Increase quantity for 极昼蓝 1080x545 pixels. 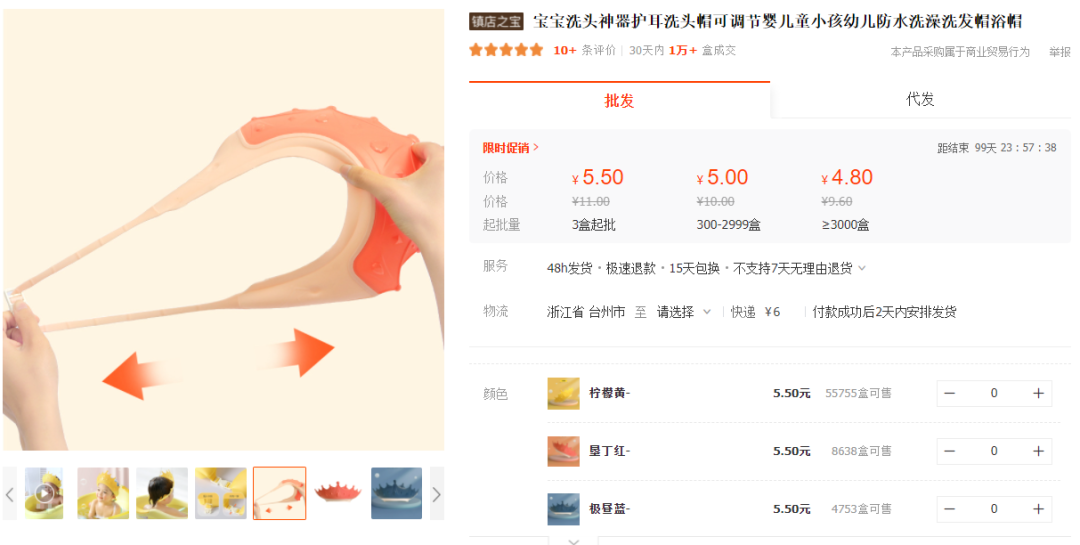[x=1039, y=509]
